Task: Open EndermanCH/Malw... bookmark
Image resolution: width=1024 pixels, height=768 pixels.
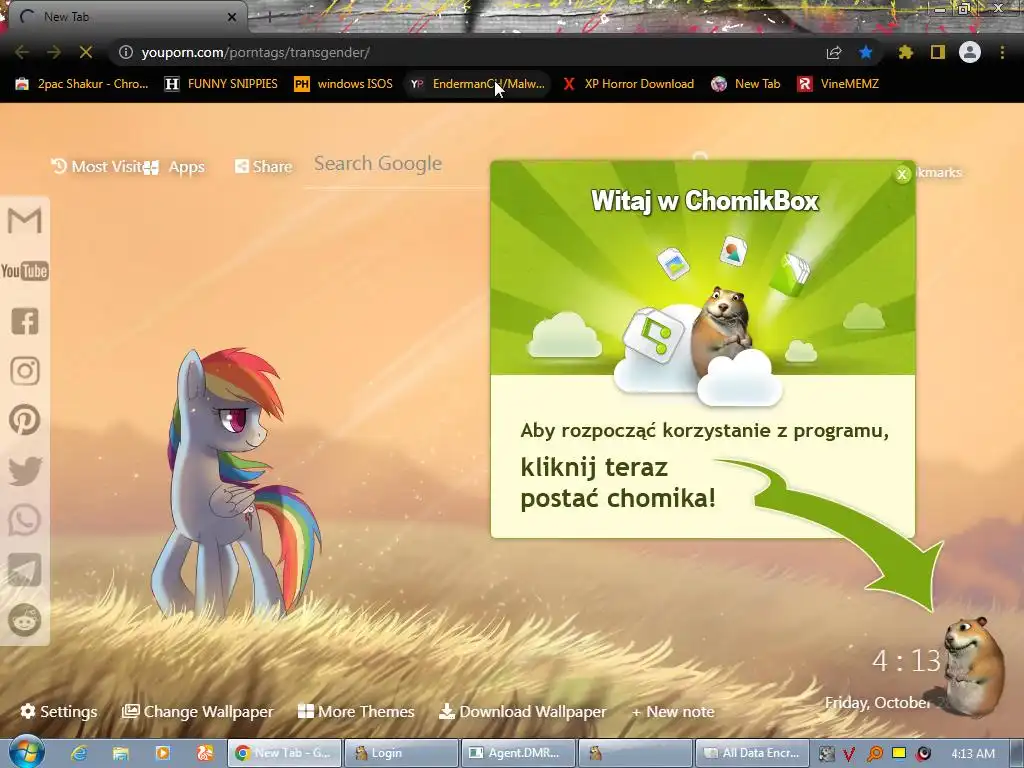Action: click(x=477, y=84)
